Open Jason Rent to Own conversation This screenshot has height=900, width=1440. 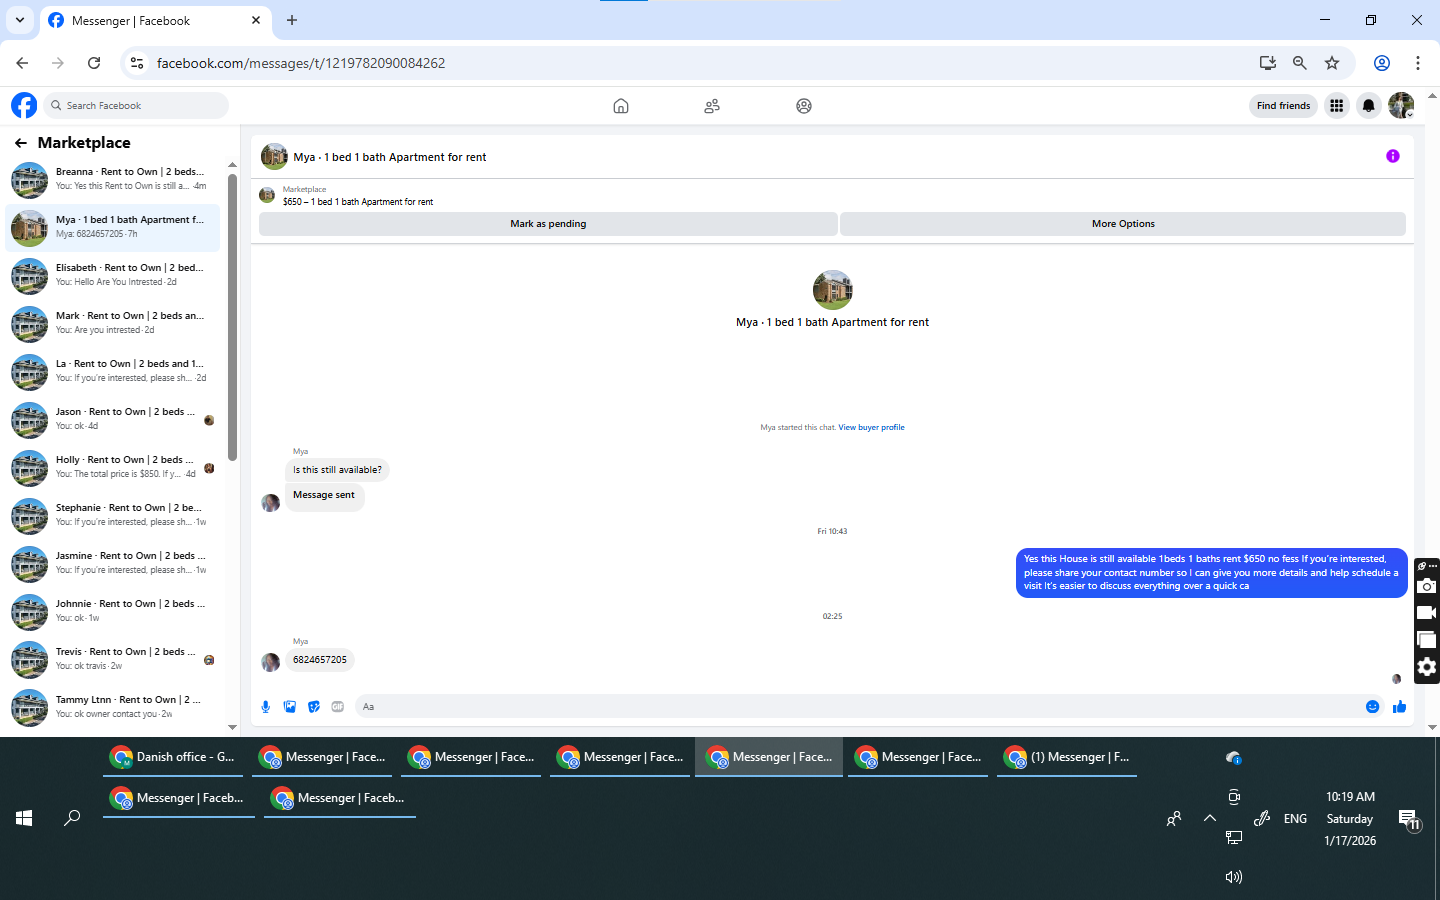[112, 420]
